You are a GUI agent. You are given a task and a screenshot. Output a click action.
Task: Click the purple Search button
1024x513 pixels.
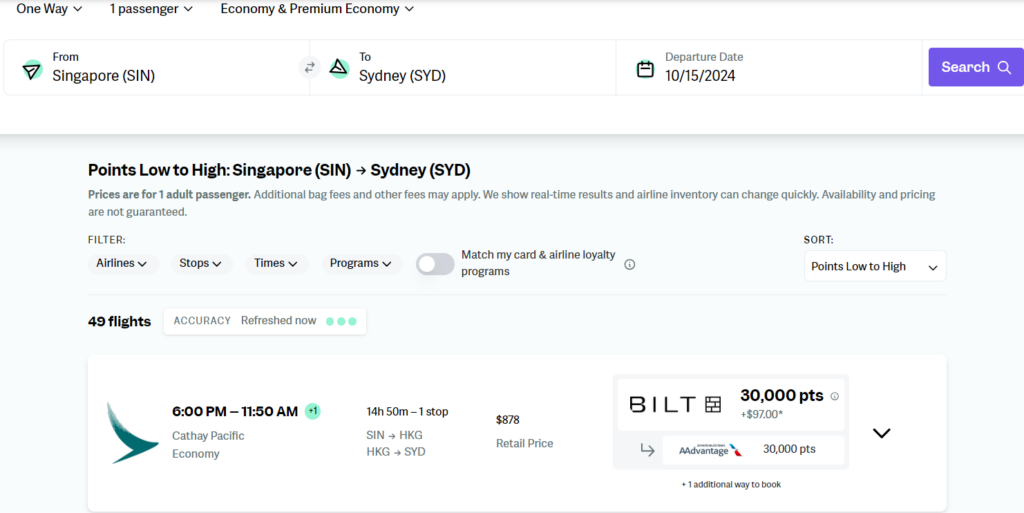tap(976, 67)
